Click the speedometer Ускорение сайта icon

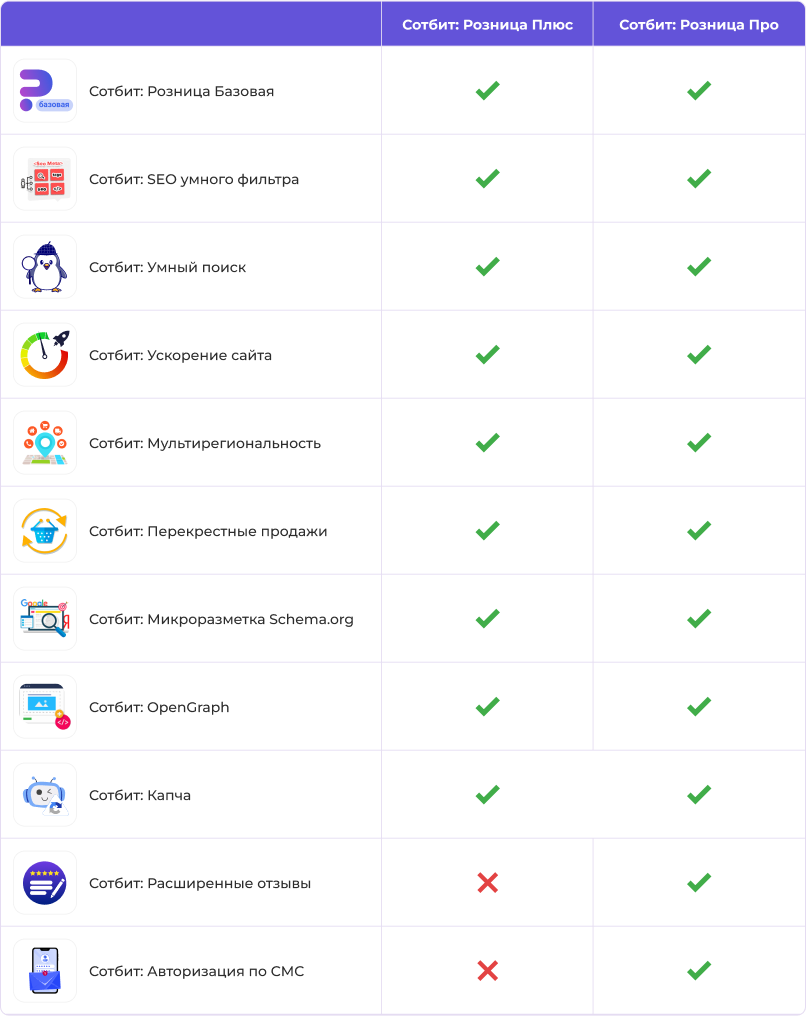45,355
